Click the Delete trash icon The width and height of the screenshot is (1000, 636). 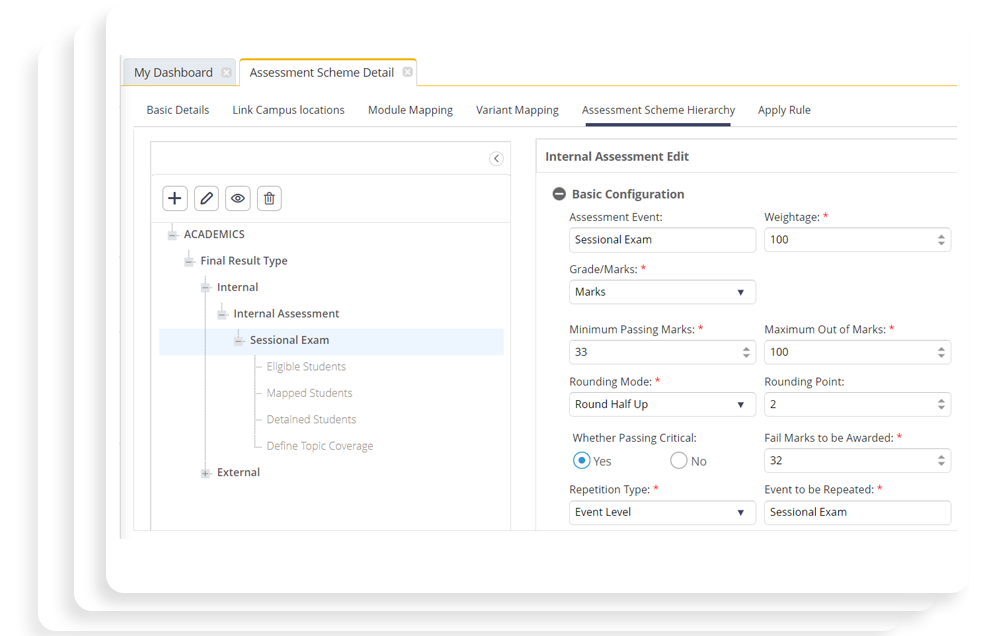click(269, 198)
